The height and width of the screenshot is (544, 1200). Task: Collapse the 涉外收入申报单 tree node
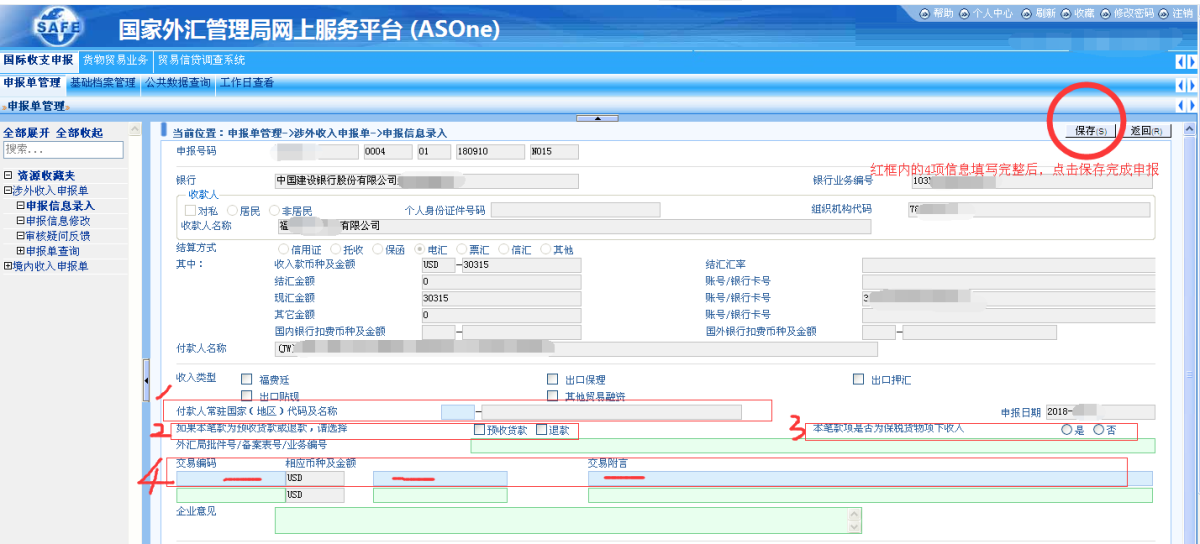8,191
